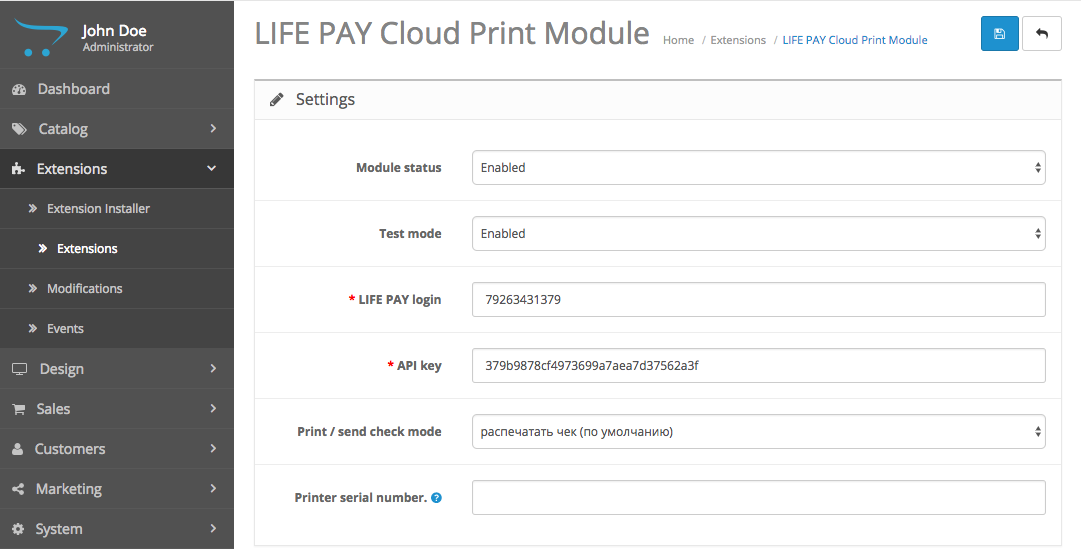This screenshot has width=1081, height=549.
Task: Expand the Marketing menu chevron
Action: pyautogui.click(x=213, y=488)
